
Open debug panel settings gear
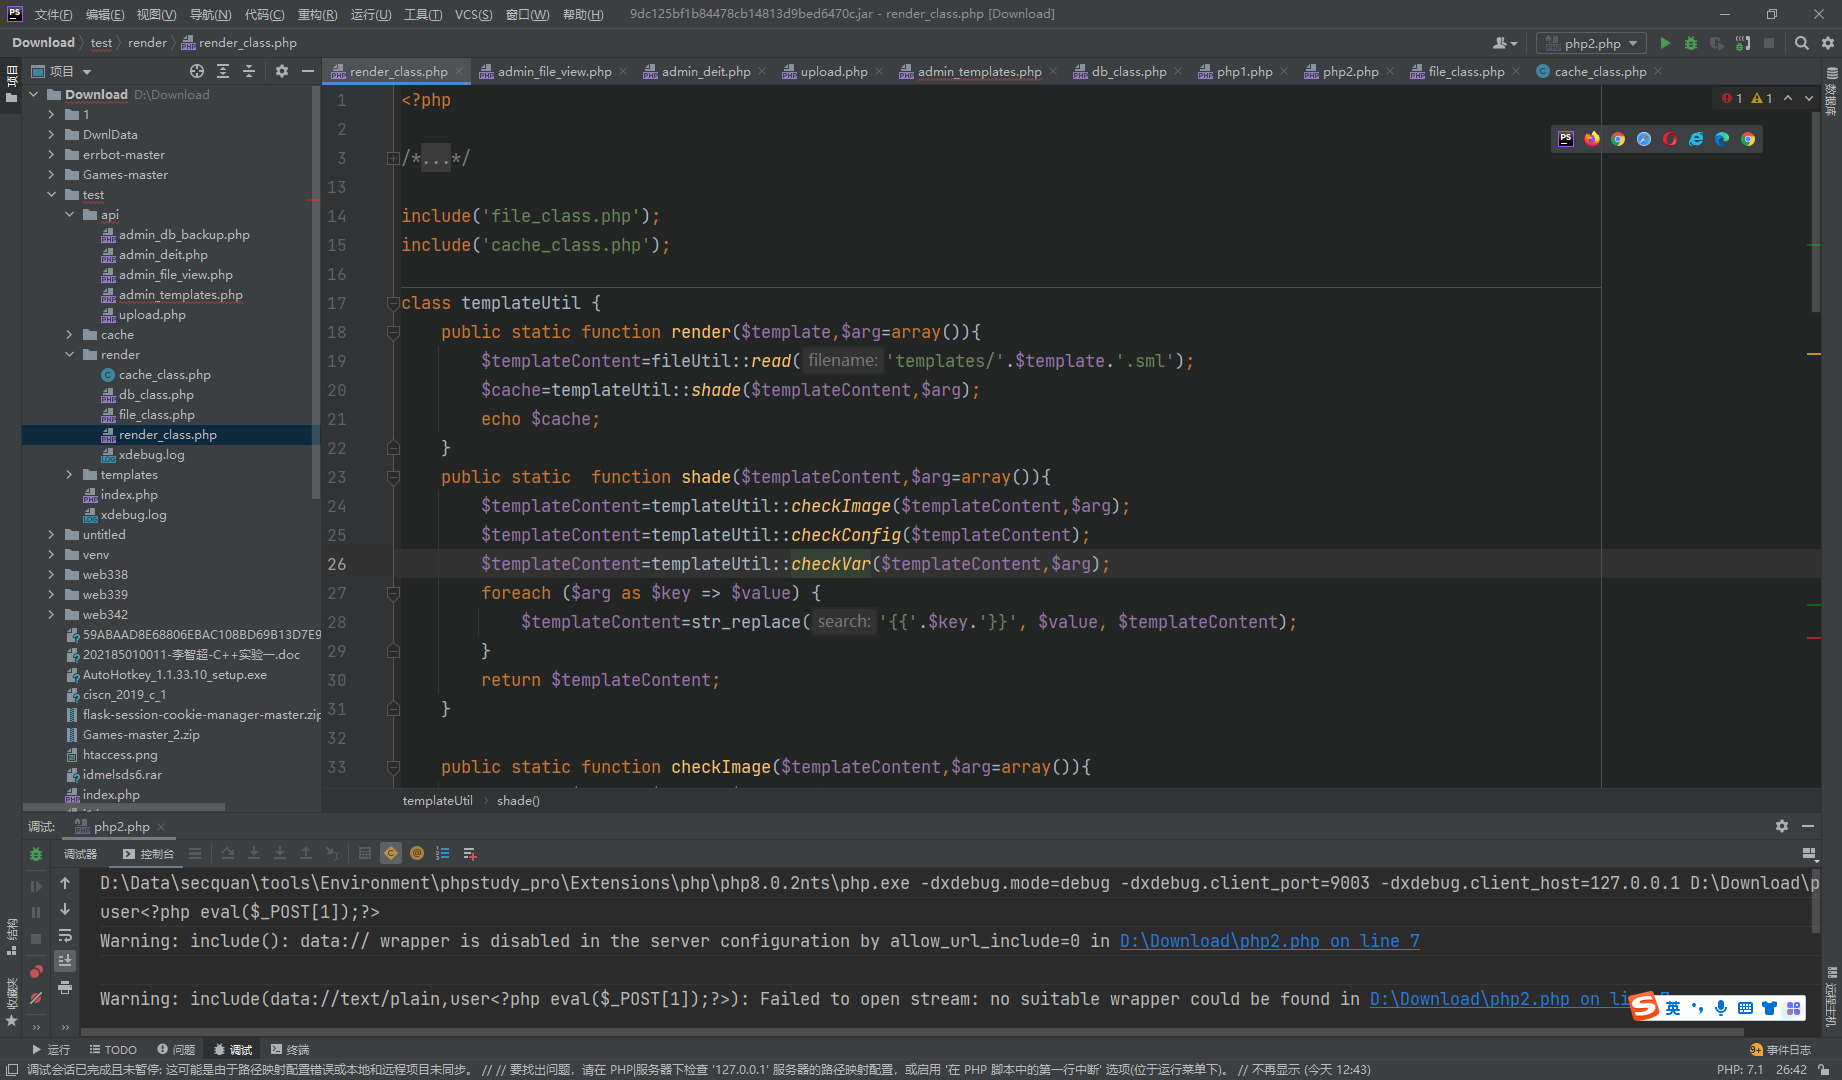(x=1782, y=826)
